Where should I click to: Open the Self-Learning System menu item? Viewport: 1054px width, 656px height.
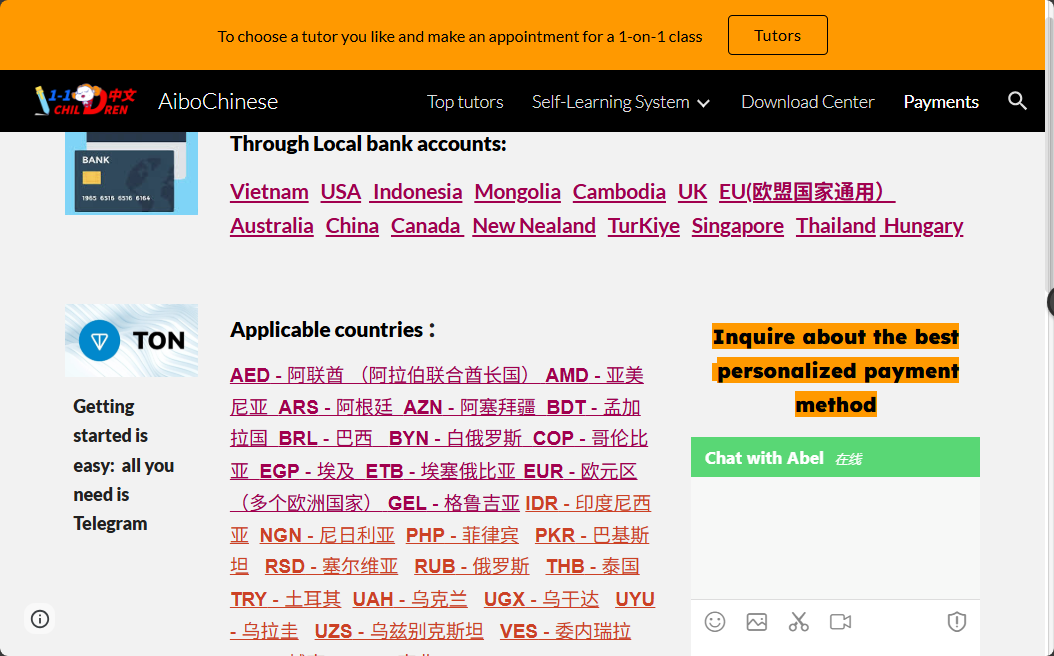tap(610, 101)
